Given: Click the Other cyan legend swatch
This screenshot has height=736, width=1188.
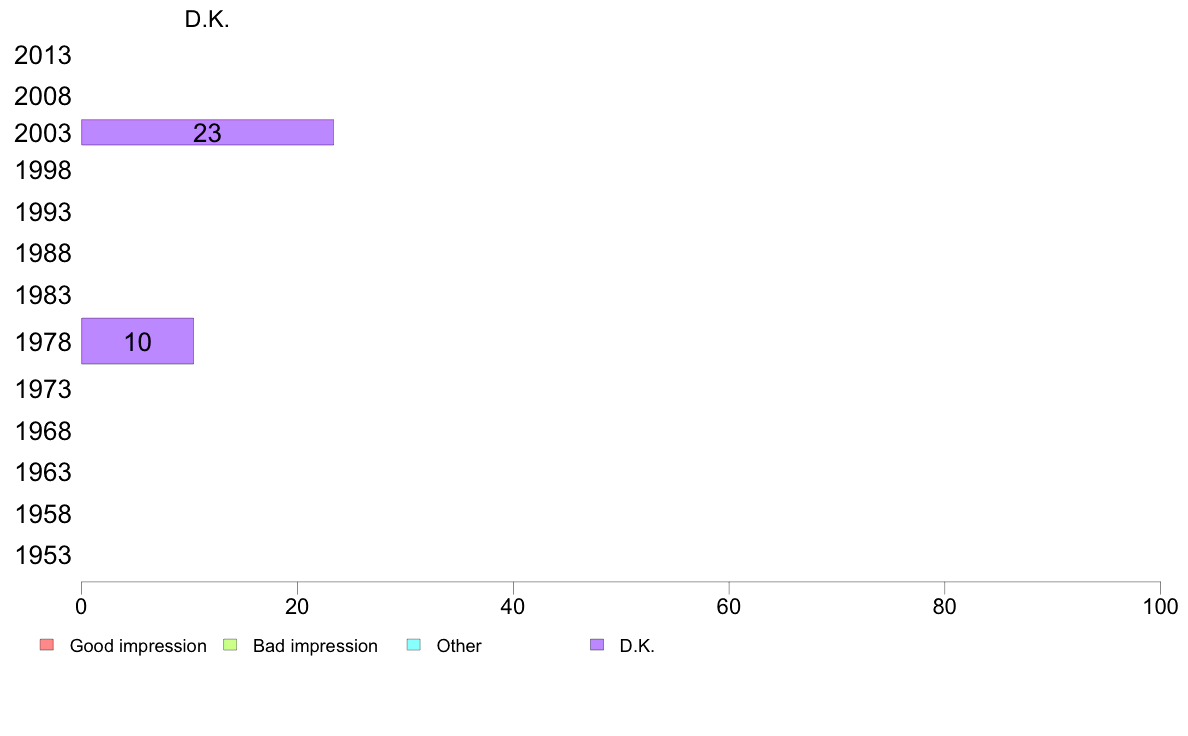Looking at the screenshot, I should [x=414, y=645].
